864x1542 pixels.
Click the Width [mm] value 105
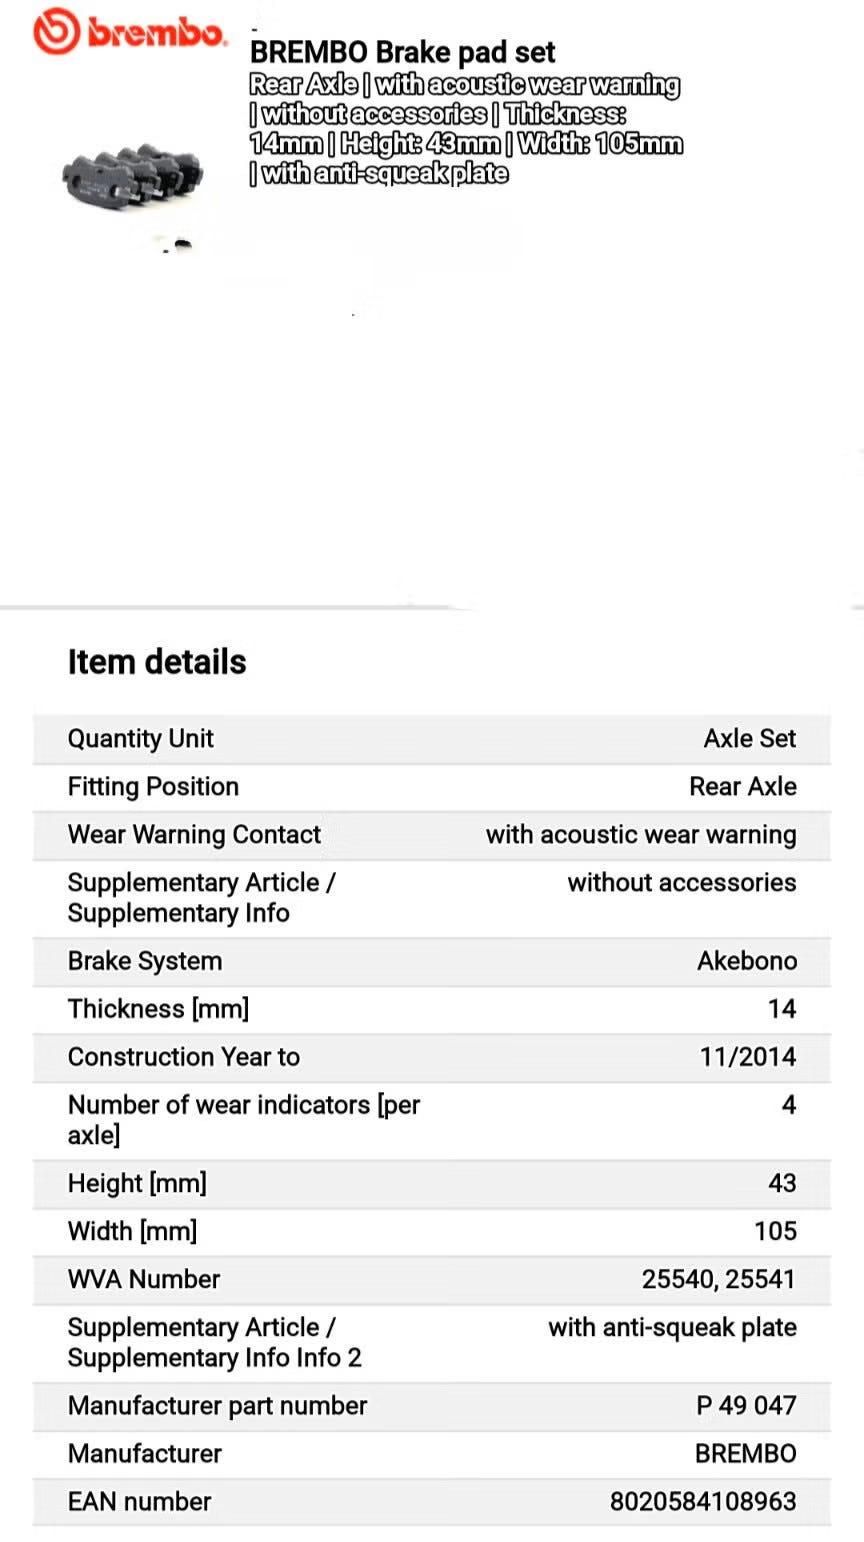click(775, 1231)
